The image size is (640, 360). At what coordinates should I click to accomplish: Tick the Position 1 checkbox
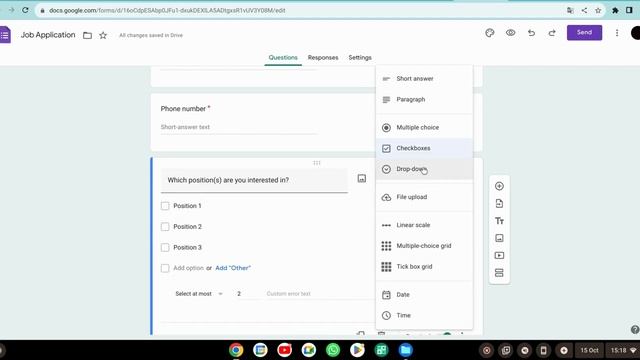pyautogui.click(x=165, y=206)
